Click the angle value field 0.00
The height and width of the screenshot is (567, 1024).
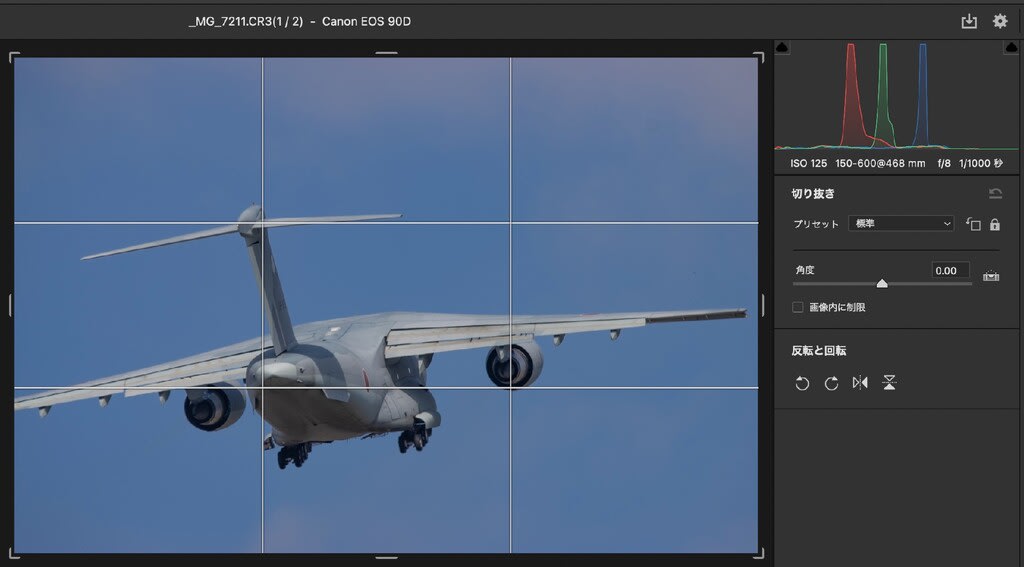coord(950,270)
